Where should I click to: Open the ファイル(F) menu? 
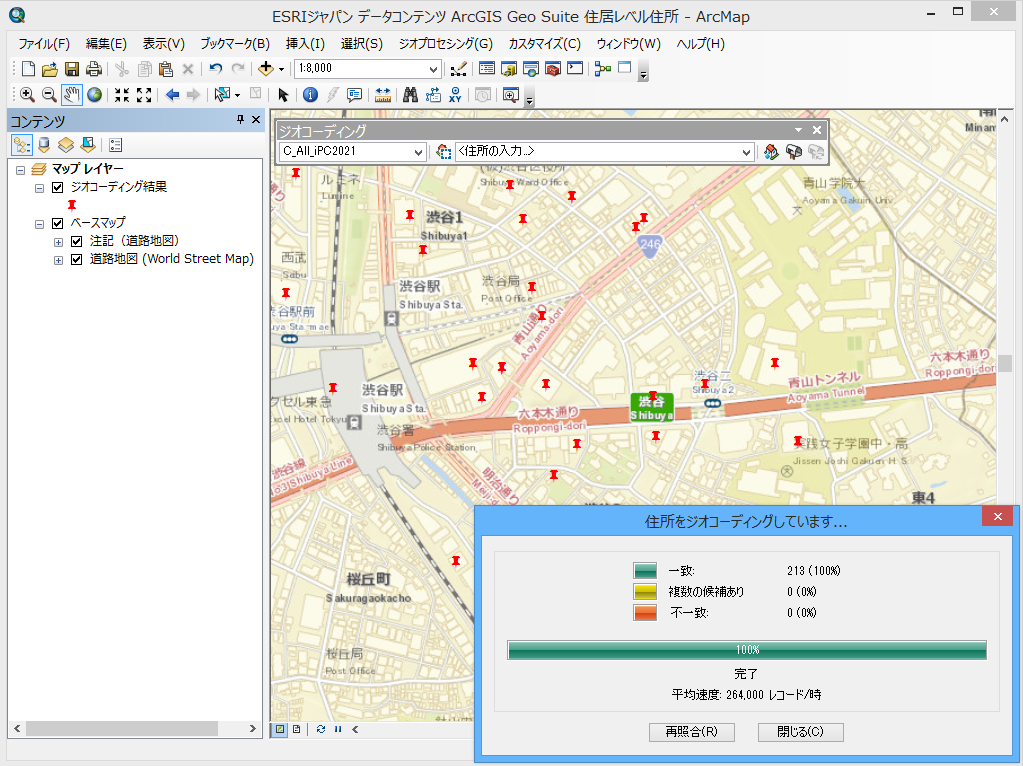click(44, 44)
